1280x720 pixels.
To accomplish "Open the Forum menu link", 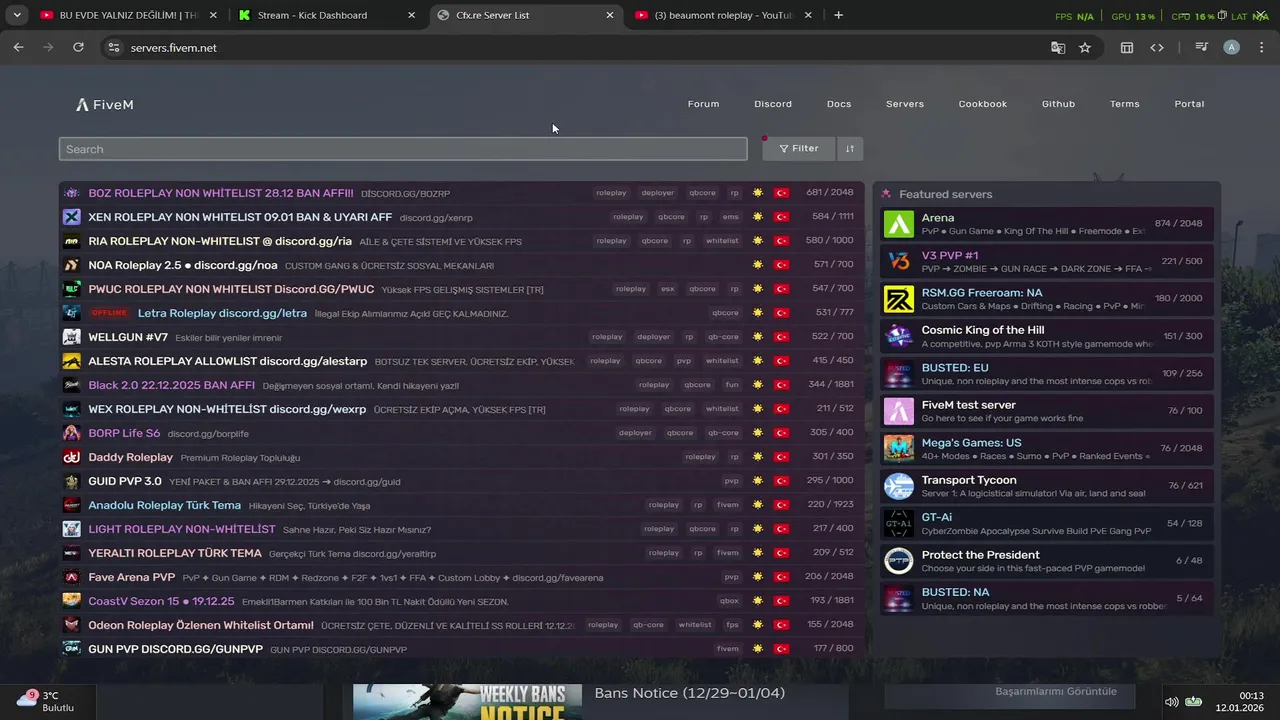I will pos(703,104).
